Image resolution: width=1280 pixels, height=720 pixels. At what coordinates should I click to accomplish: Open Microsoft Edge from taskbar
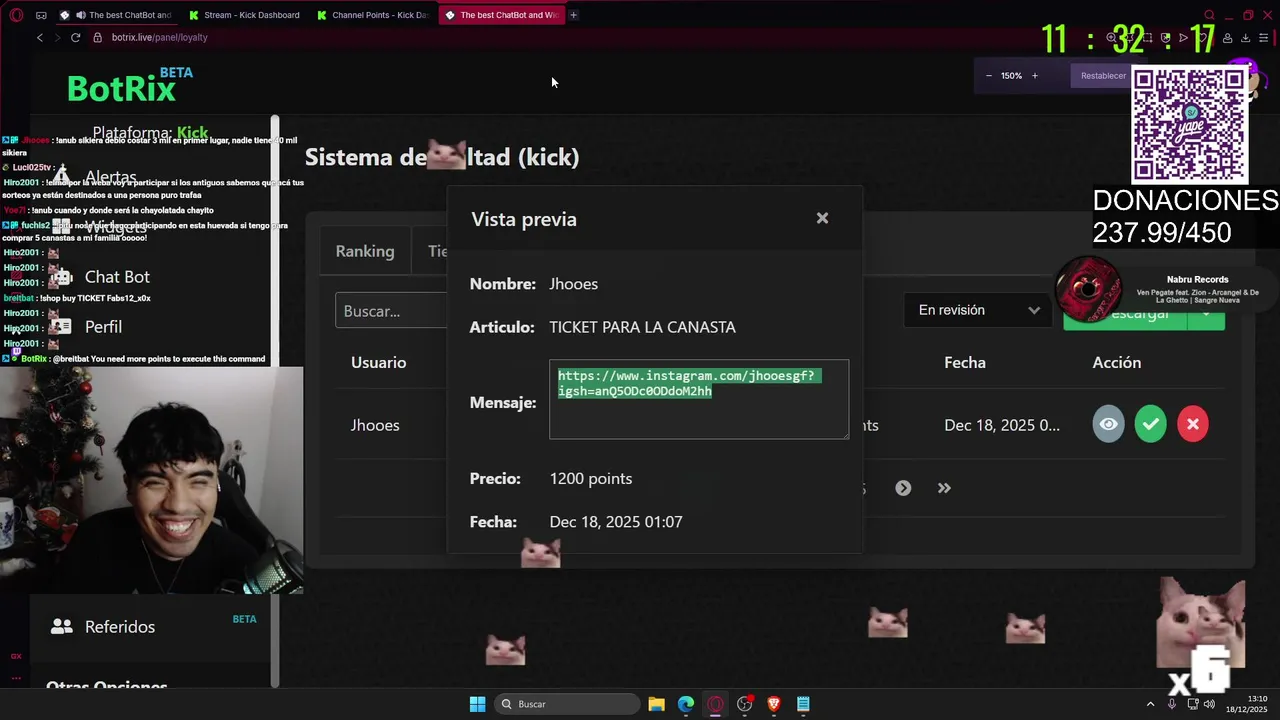(x=686, y=704)
